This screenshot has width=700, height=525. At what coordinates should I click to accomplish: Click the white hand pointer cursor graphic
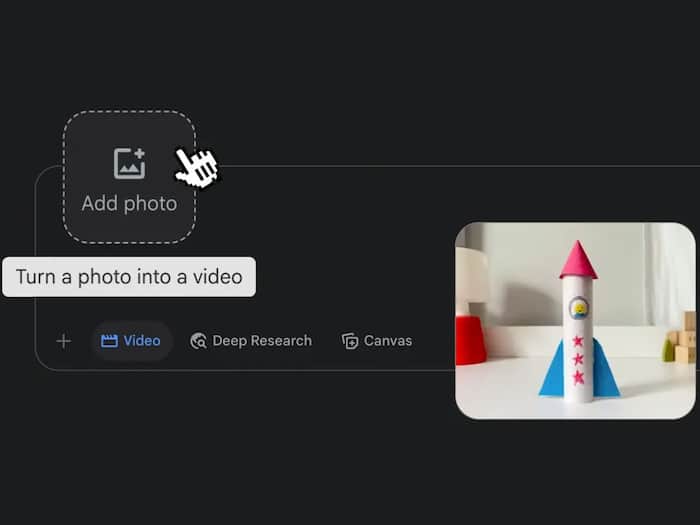(196, 167)
